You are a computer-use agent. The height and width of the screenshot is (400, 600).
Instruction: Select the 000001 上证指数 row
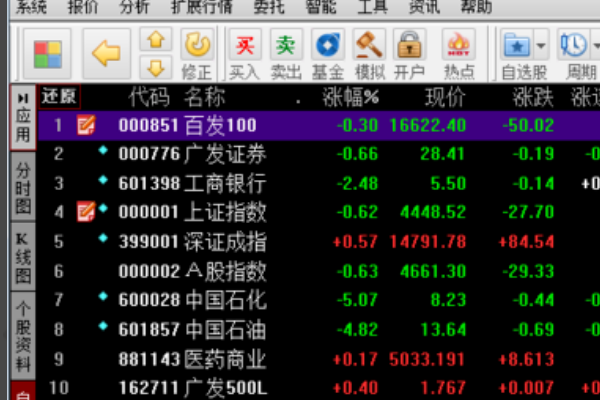[319, 212]
